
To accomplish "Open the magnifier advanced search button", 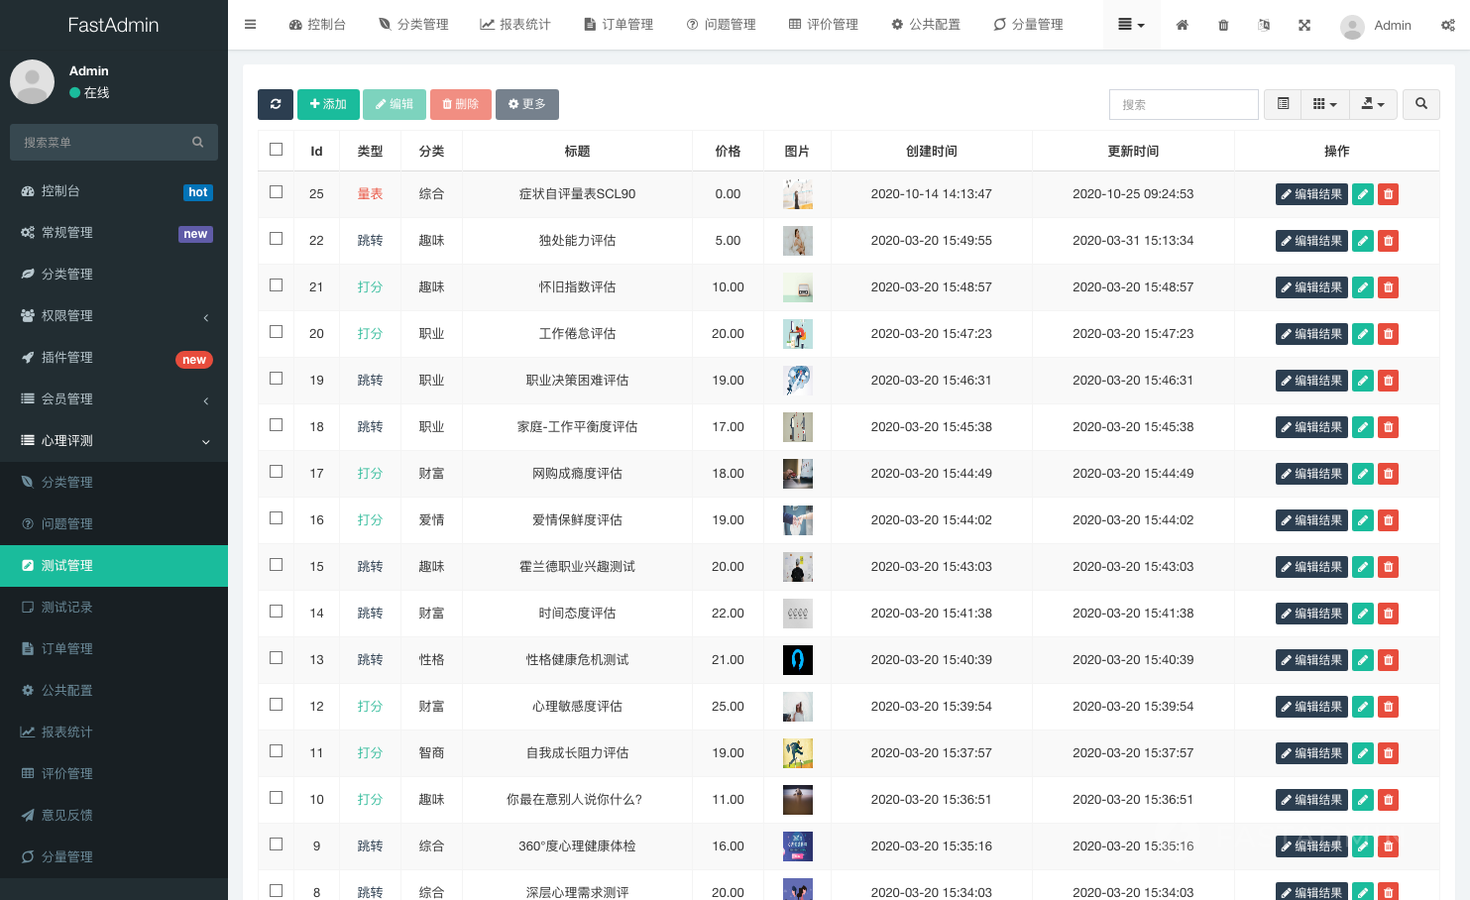I will point(1421,104).
